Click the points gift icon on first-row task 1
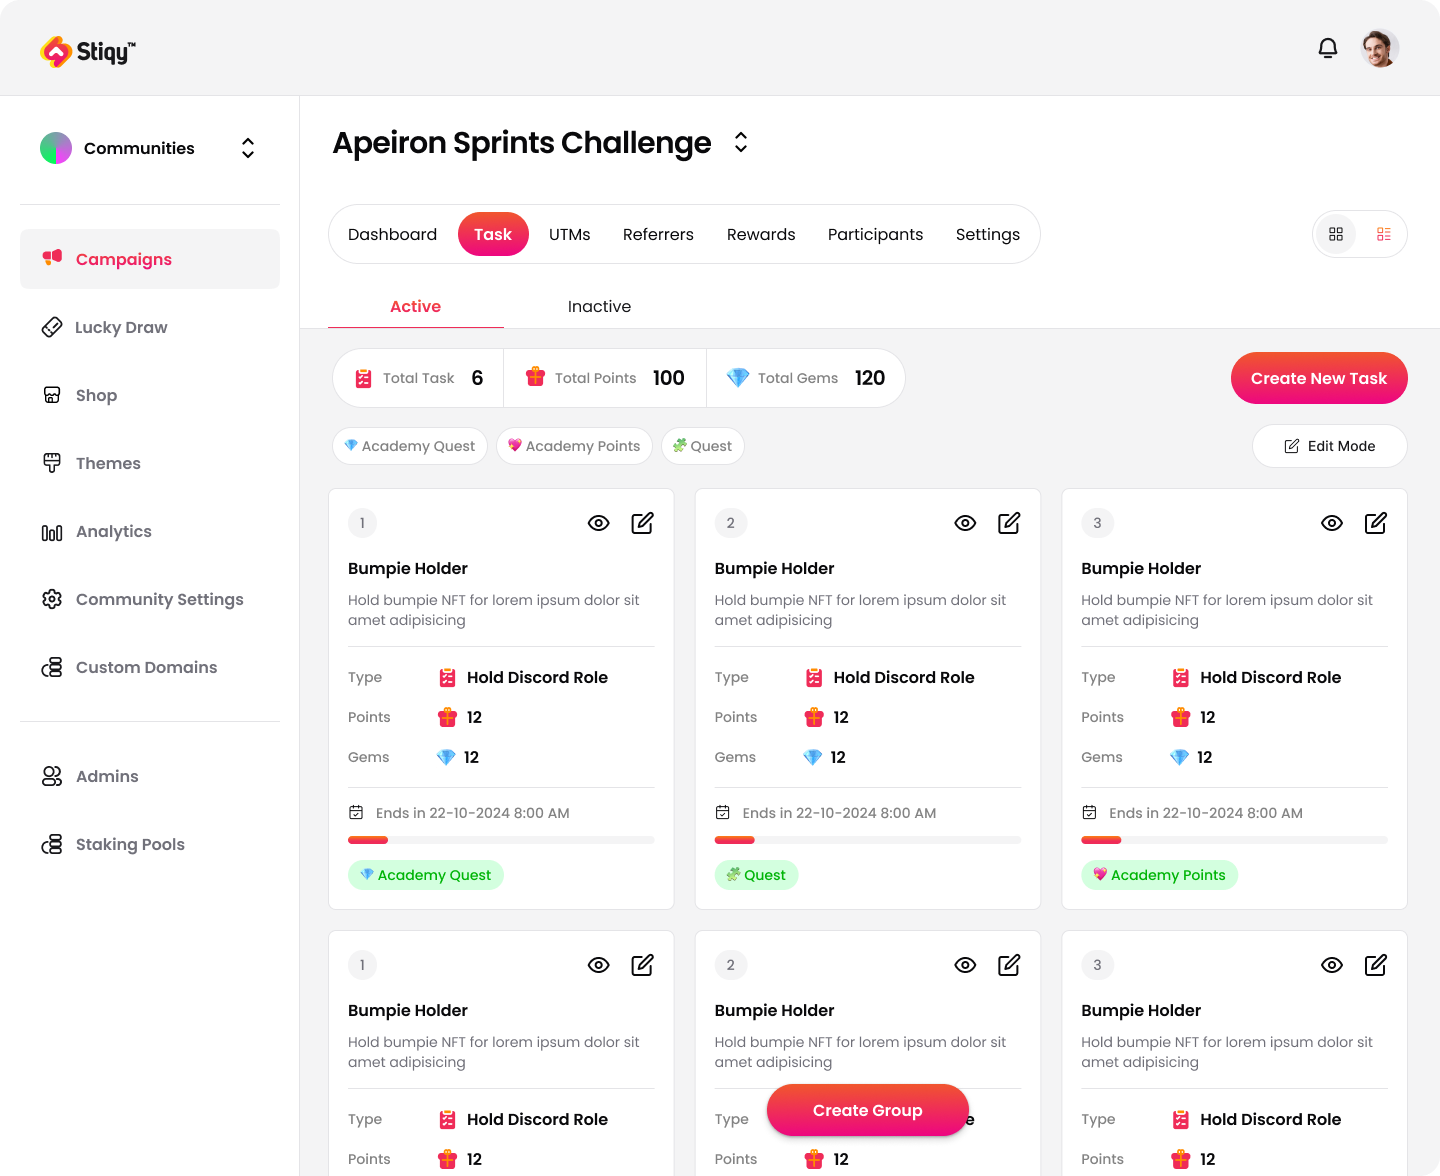The height and width of the screenshot is (1176, 1440). click(447, 717)
